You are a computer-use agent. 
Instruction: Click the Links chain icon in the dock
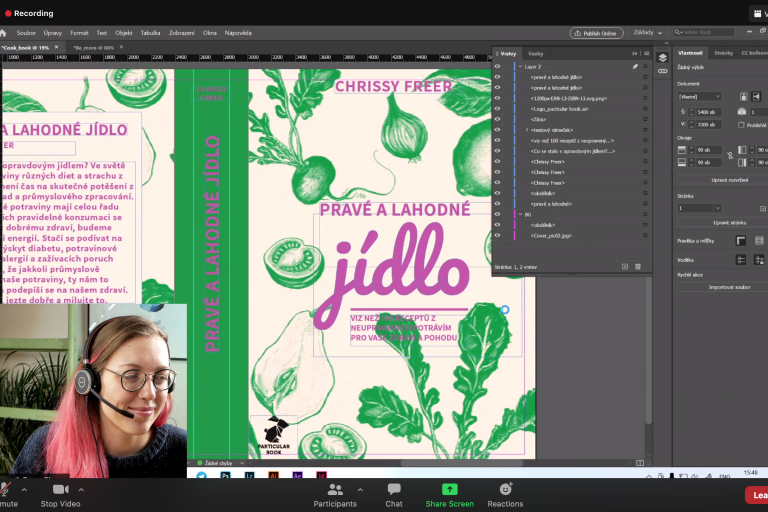tap(662, 72)
